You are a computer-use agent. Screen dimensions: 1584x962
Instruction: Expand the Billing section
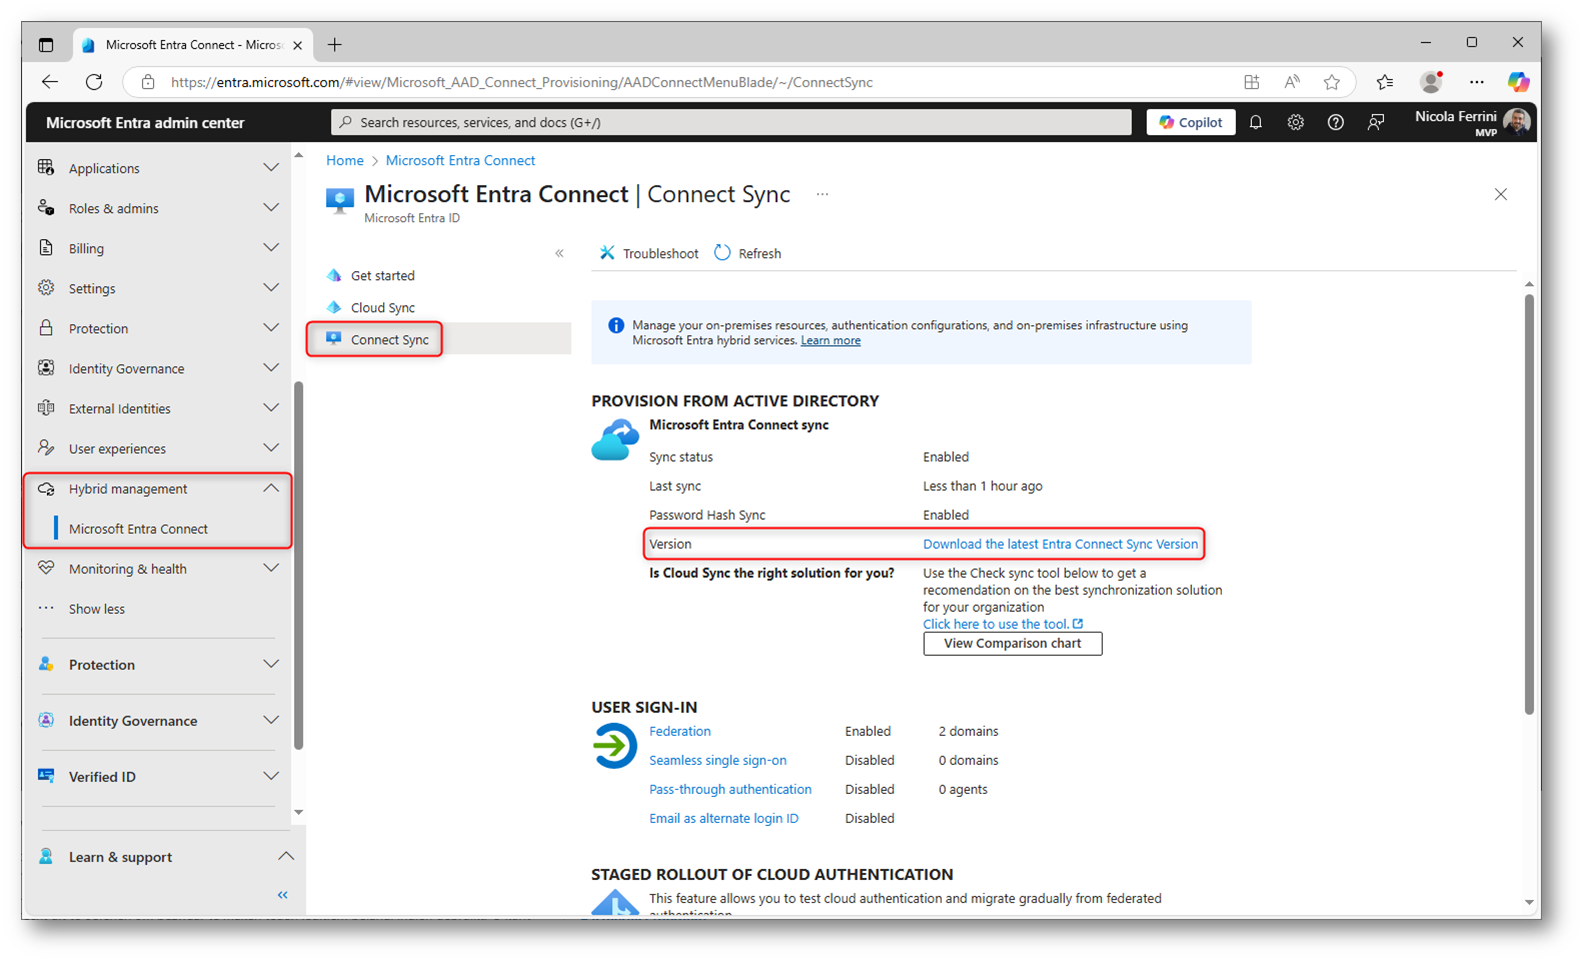click(x=158, y=248)
